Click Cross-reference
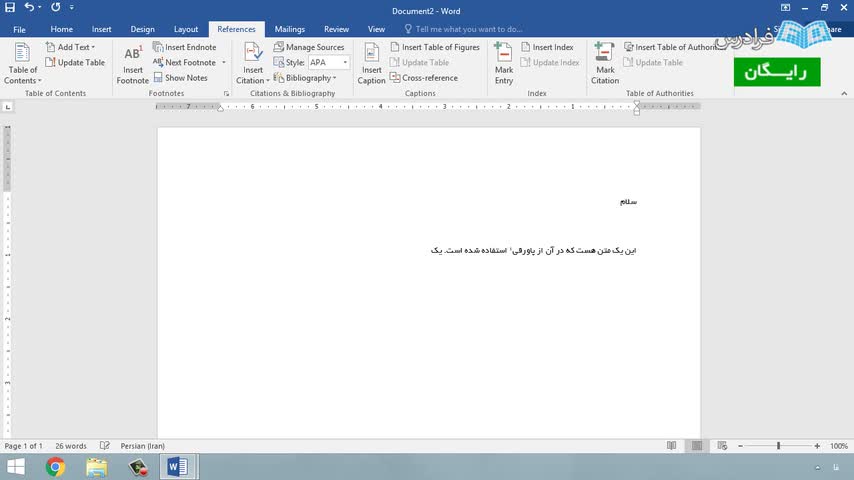This screenshot has width=854, height=480. [424, 78]
